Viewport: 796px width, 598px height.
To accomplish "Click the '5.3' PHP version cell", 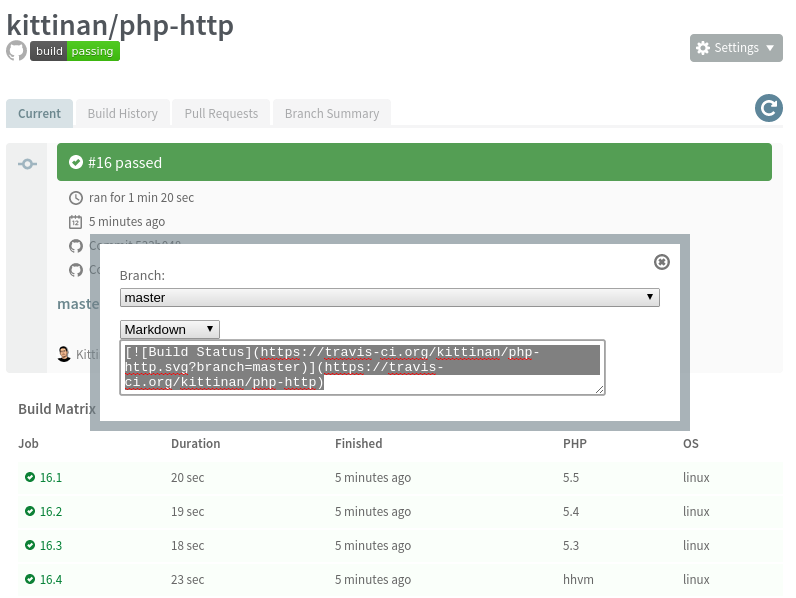I will (x=571, y=546).
